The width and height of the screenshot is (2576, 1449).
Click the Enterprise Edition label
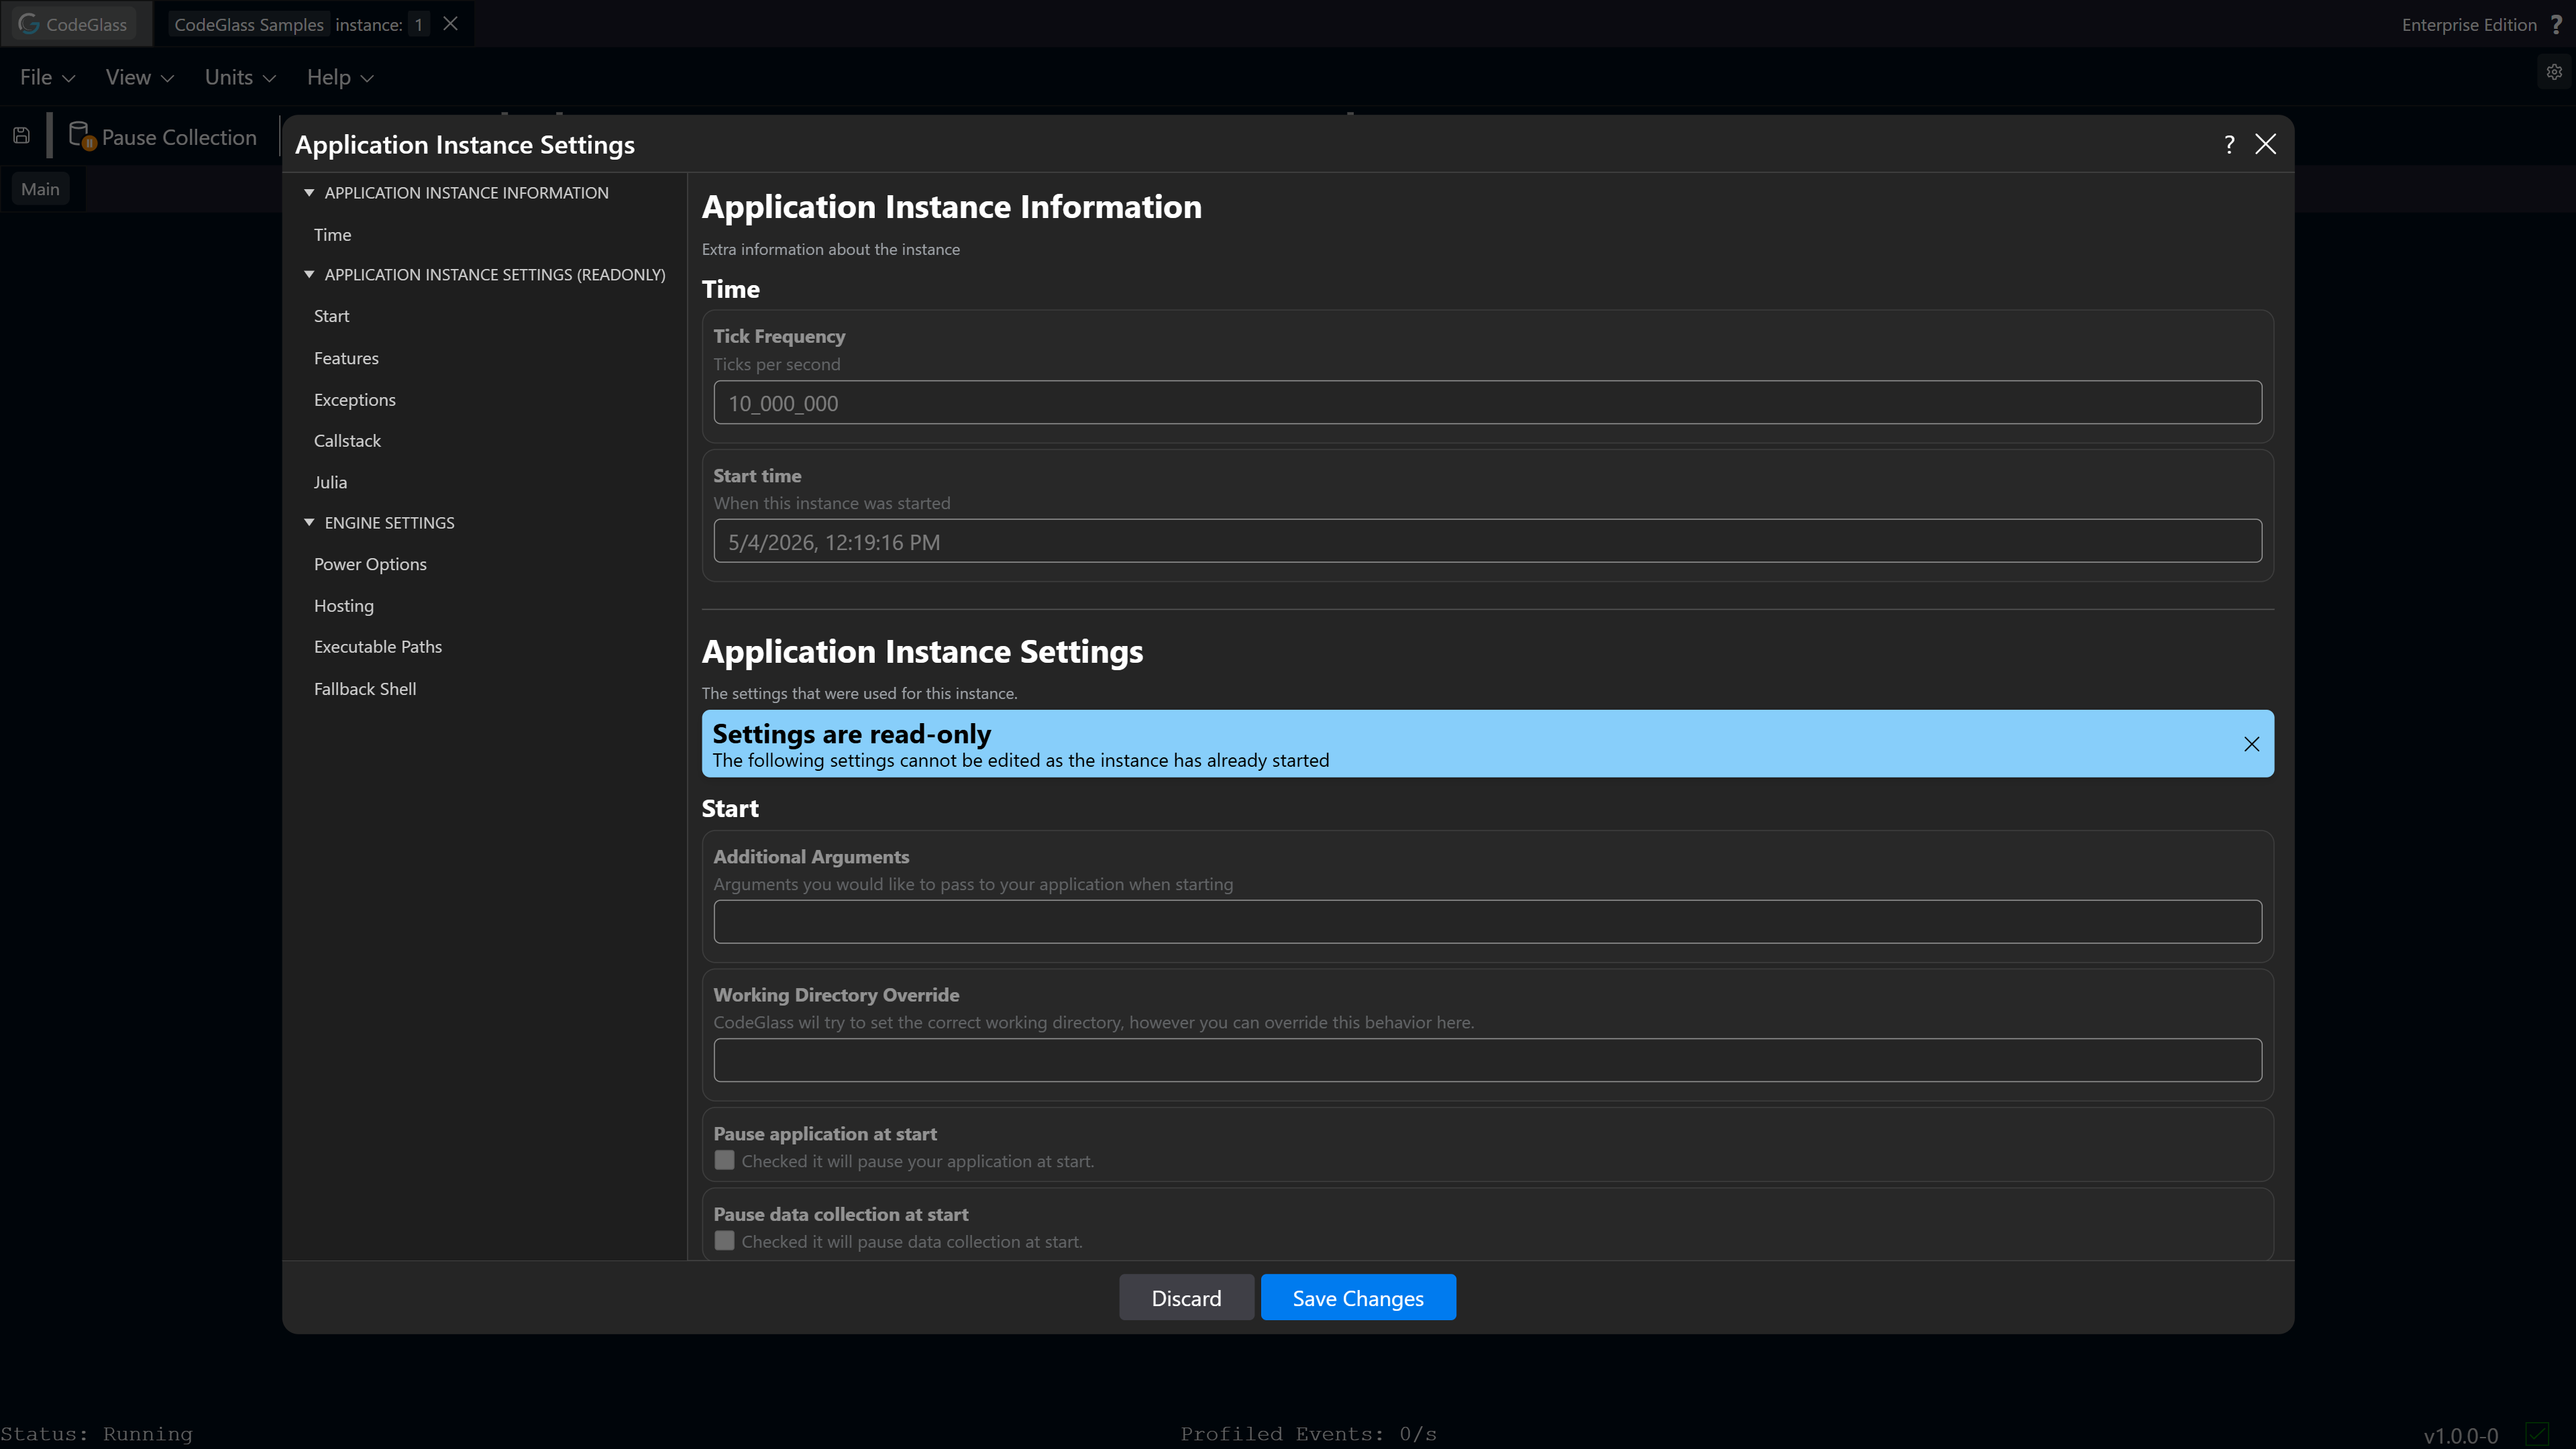(x=2469, y=25)
